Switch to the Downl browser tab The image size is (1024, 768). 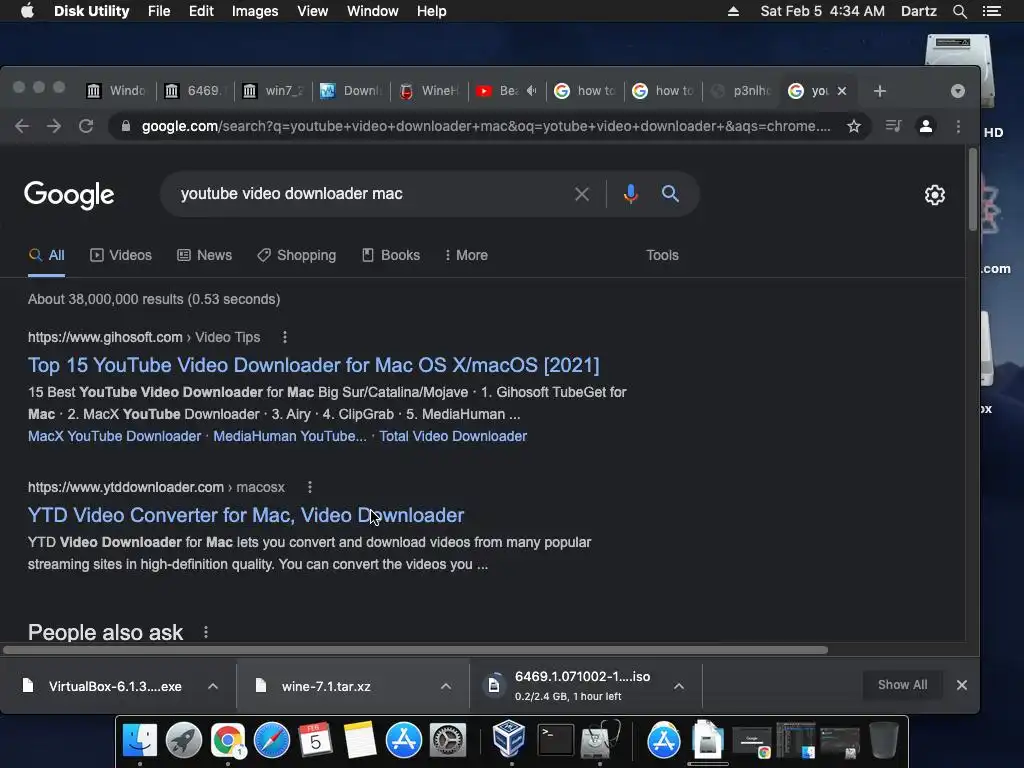(351, 91)
